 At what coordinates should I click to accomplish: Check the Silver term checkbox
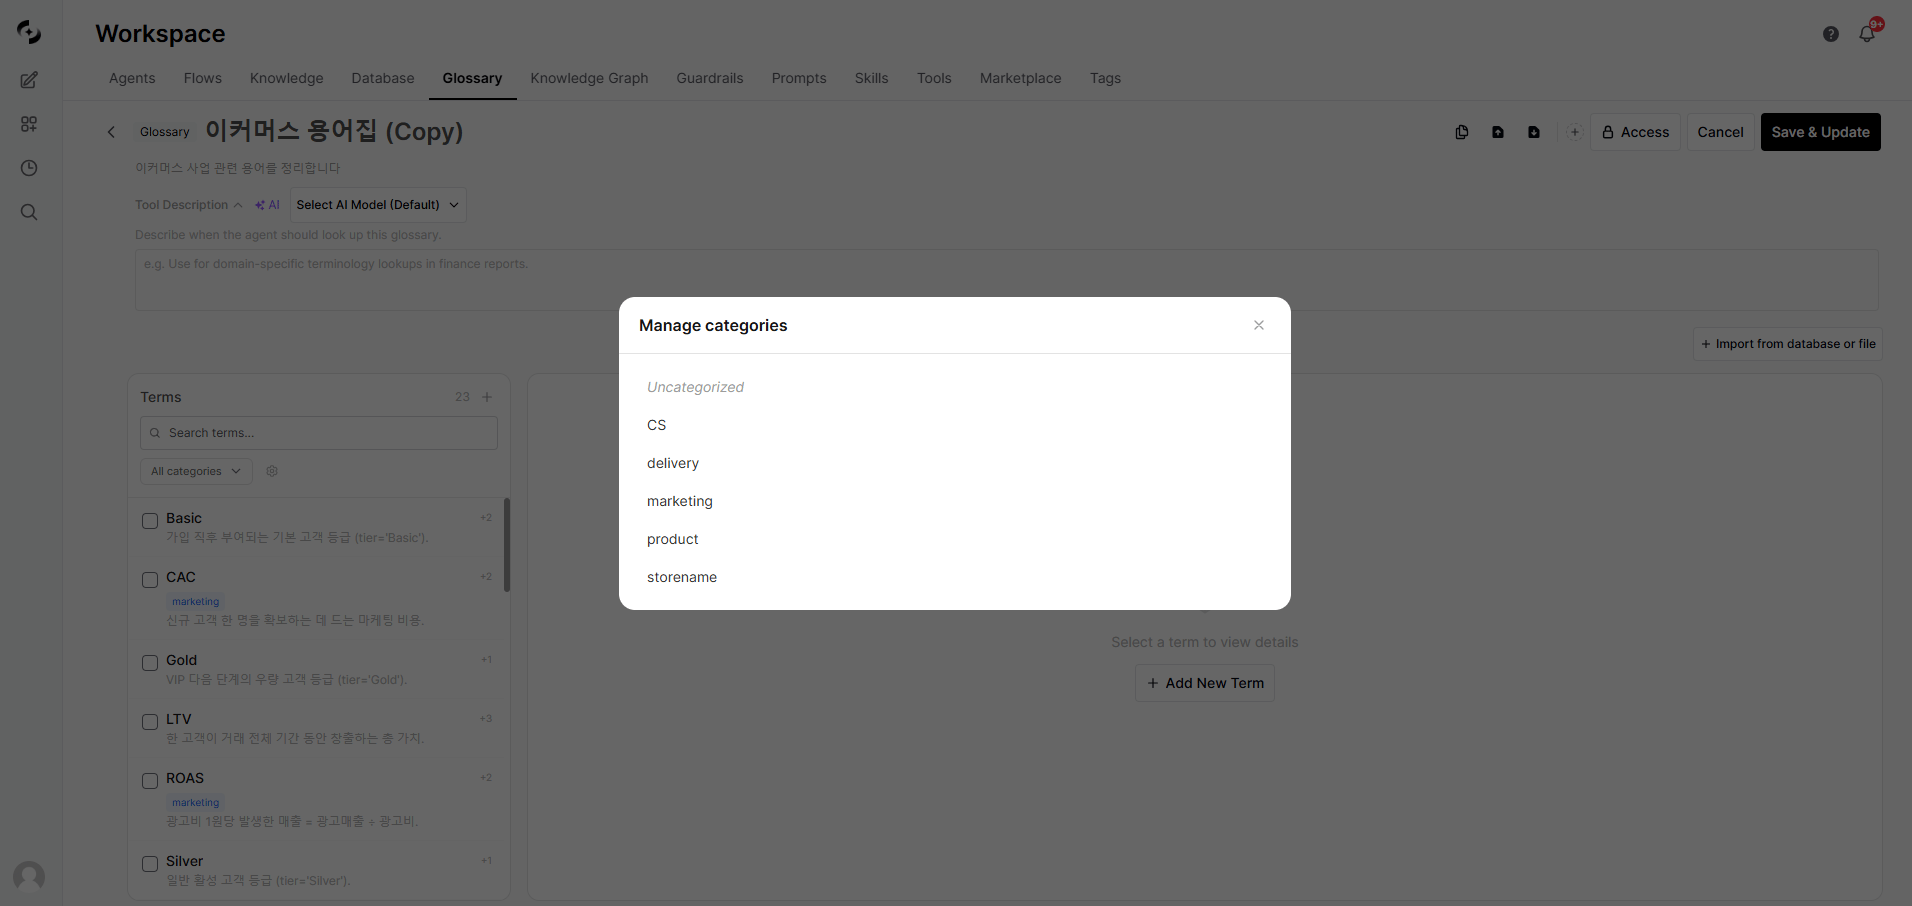(x=150, y=864)
